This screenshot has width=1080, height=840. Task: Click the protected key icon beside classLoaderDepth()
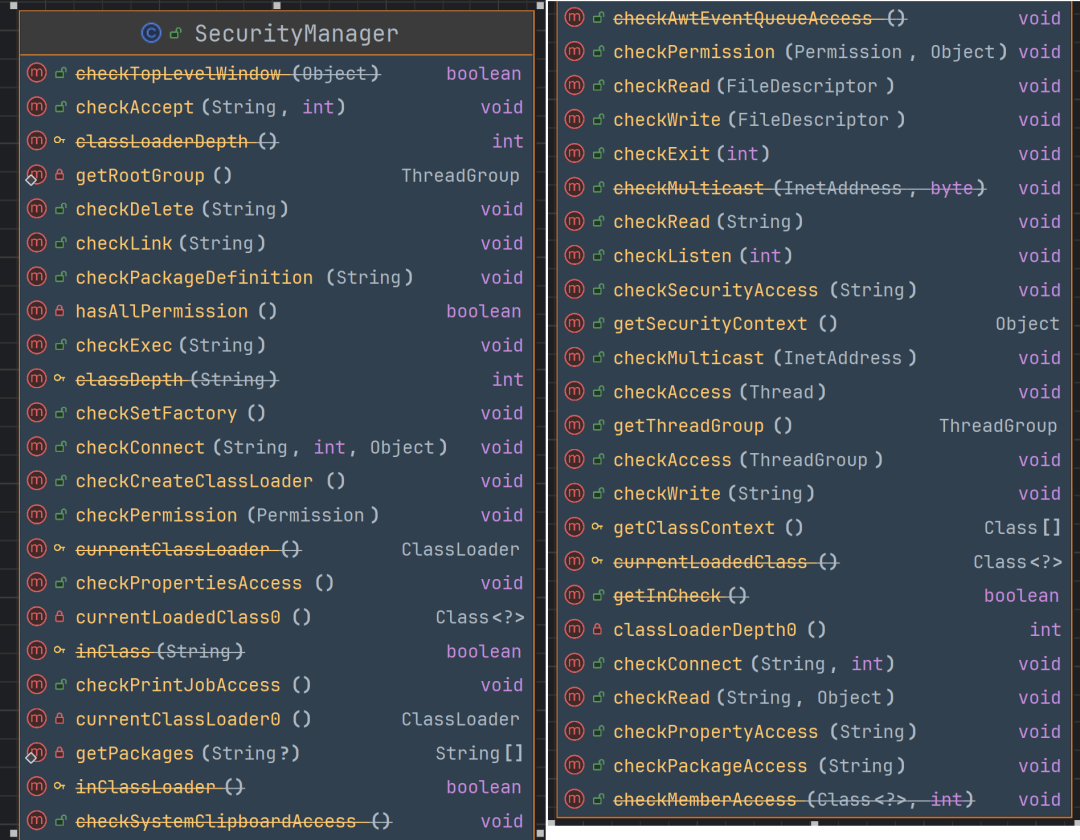(x=60, y=141)
